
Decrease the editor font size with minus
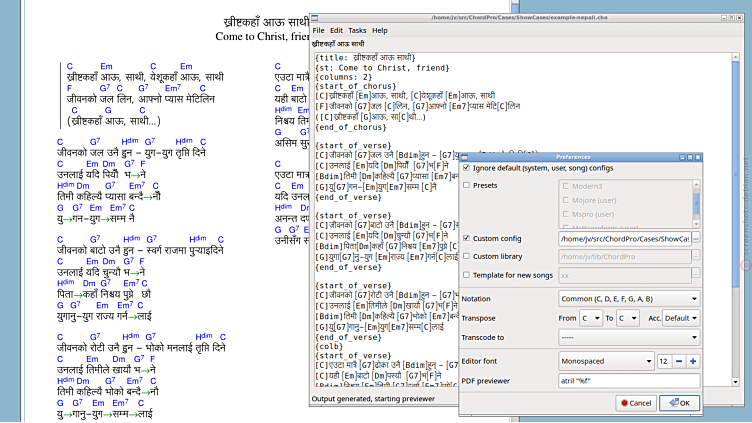pos(678,361)
